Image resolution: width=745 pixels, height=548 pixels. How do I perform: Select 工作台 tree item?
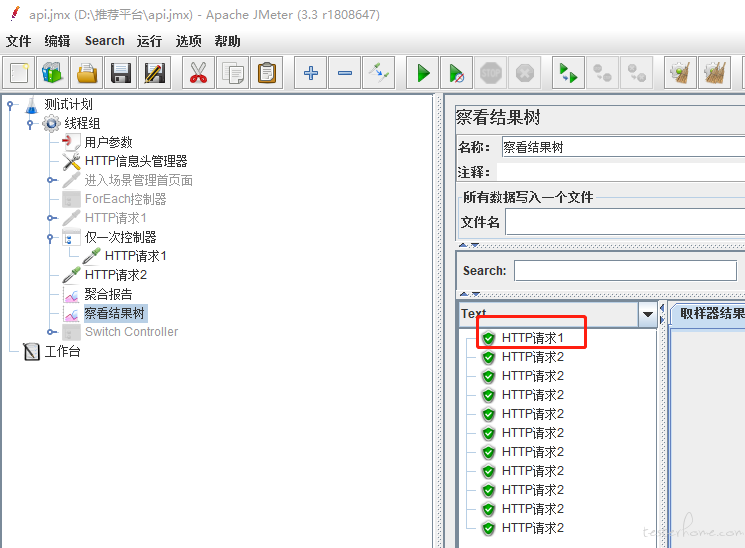pos(62,352)
